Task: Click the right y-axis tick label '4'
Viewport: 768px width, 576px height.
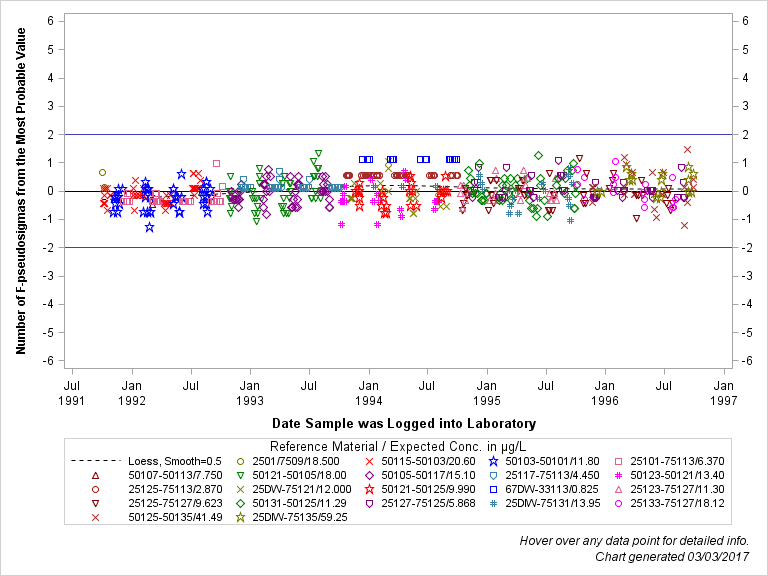Action: coord(745,78)
